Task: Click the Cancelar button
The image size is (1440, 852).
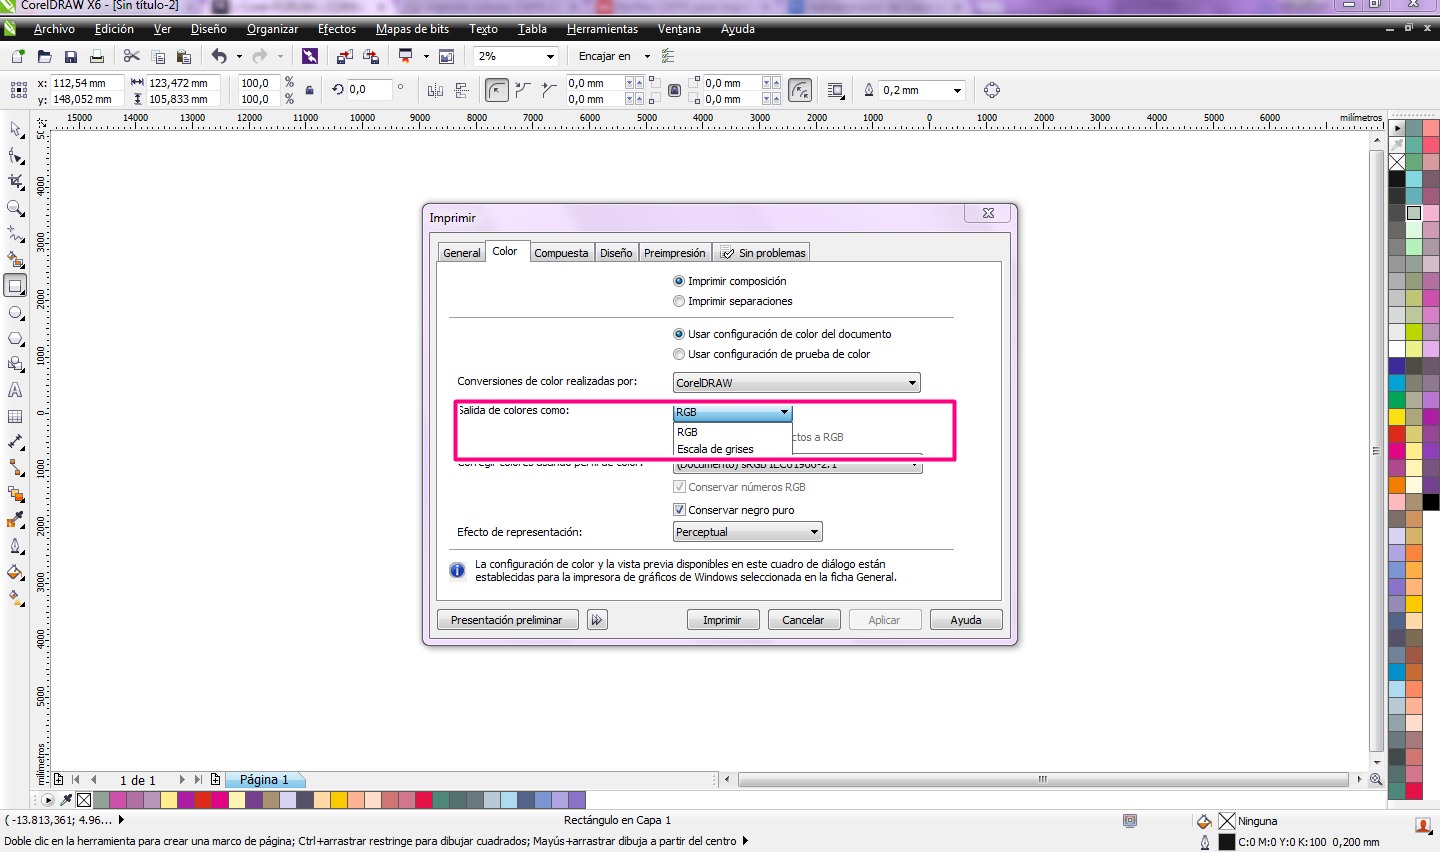Action: pyautogui.click(x=804, y=620)
